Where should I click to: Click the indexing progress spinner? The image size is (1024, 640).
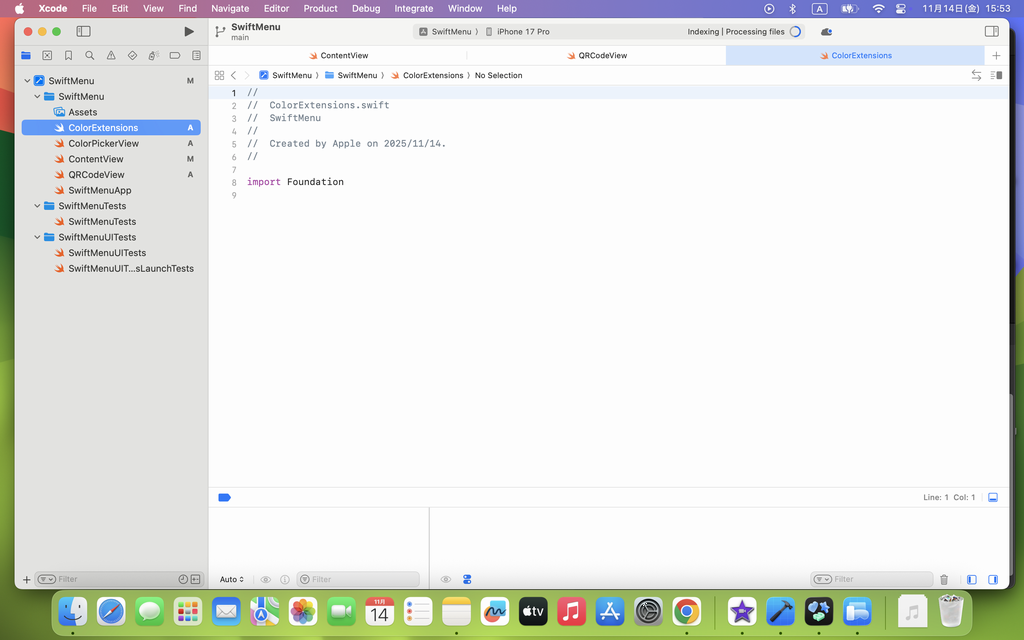pos(795,32)
